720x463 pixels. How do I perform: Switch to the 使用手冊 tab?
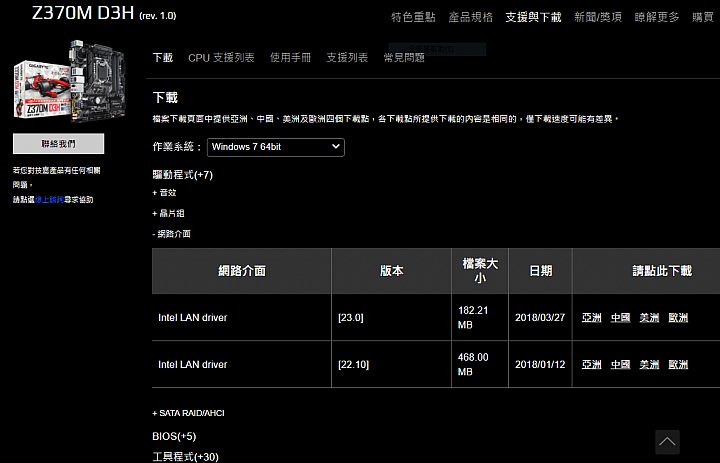pyautogui.click(x=290, y=58)
